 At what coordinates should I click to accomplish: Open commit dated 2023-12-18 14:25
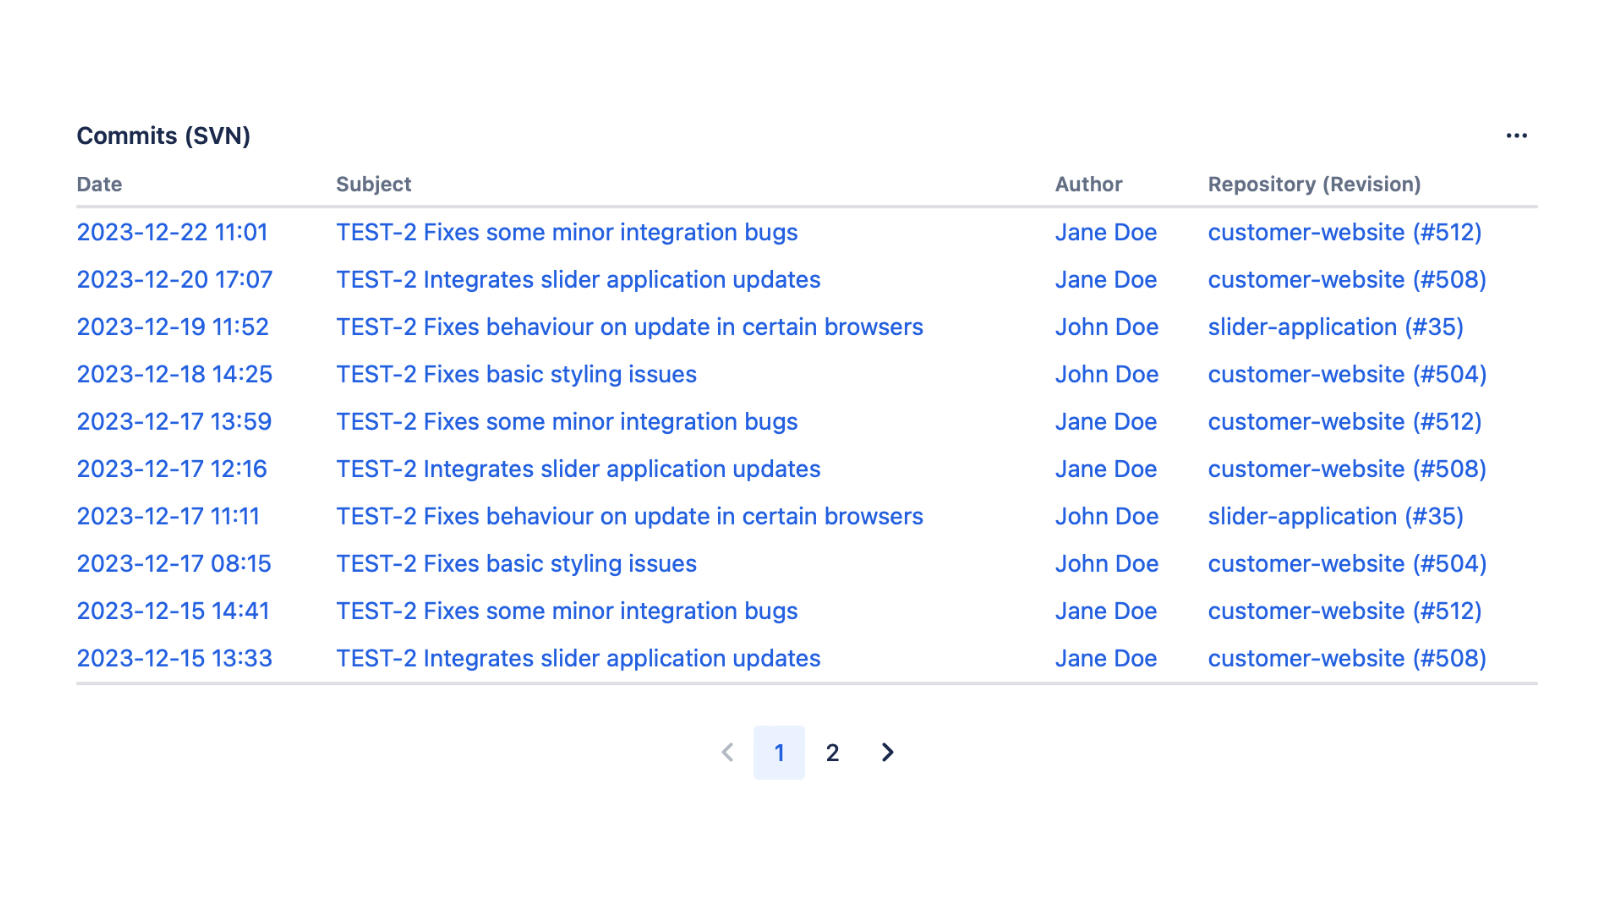(x=173, y=374)
